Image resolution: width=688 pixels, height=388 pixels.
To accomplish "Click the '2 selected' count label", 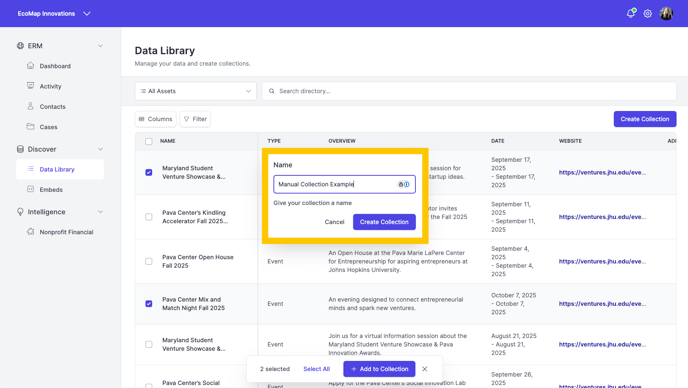I will pyautogui.click(x=275, y=369).
